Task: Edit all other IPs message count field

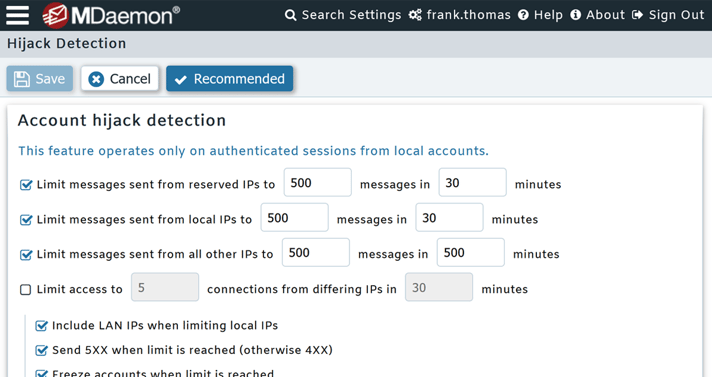Action: coord(316,252)
